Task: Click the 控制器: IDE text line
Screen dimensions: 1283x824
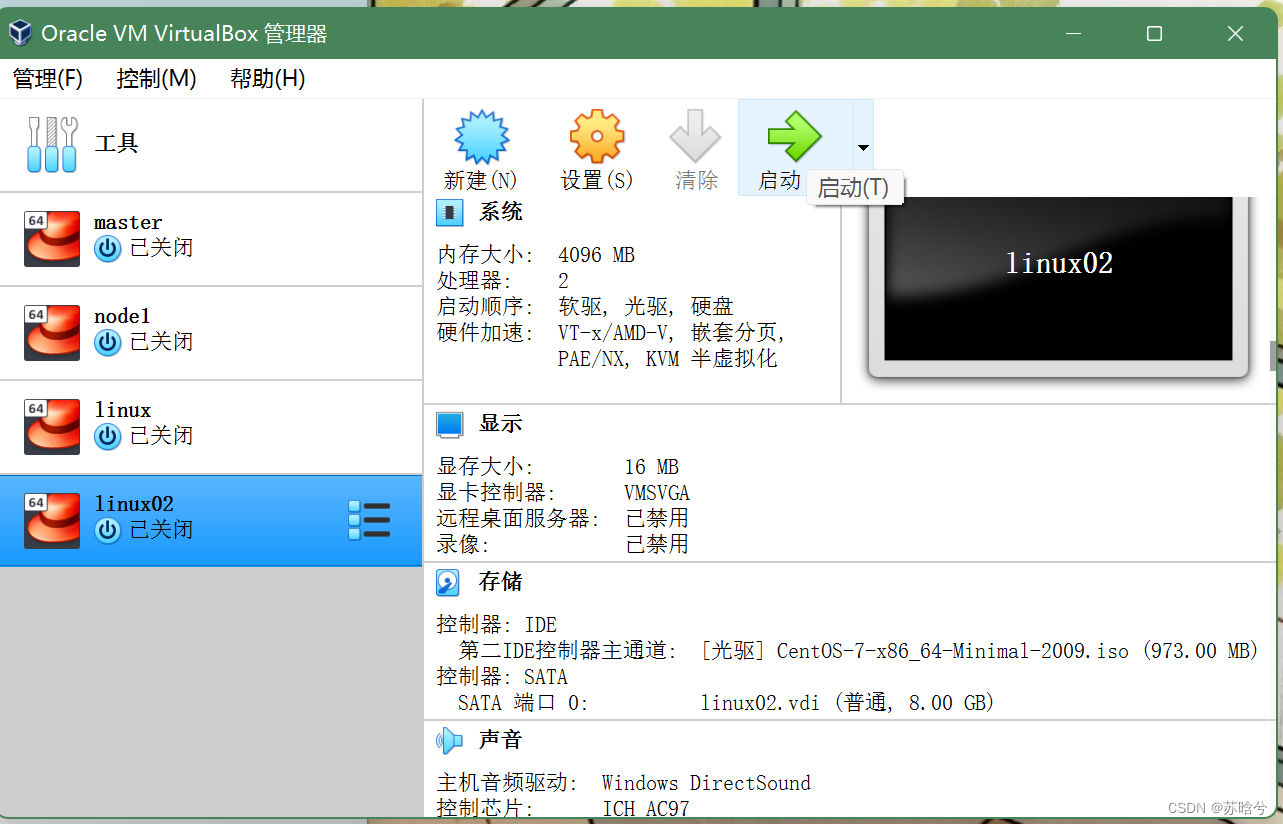Action: pos(497,625)
